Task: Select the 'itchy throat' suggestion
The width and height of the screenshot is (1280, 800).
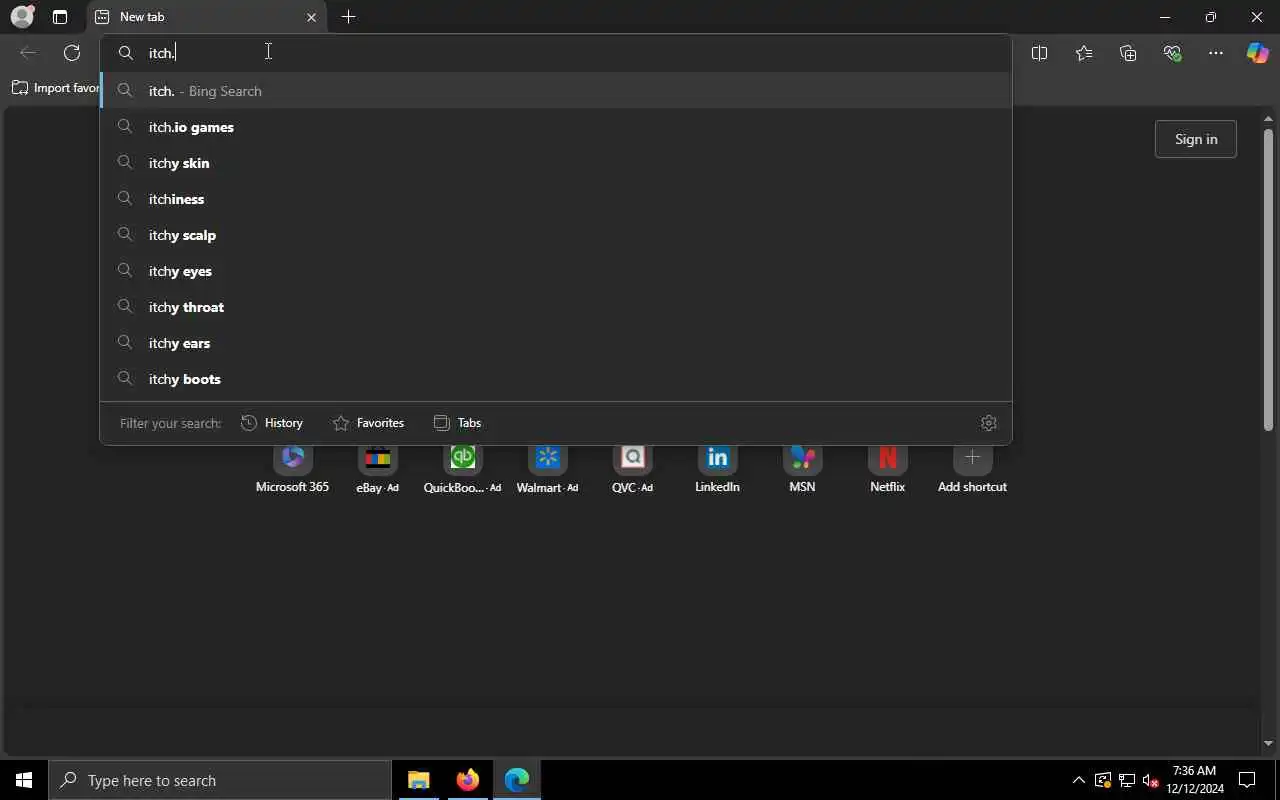Action: click(556, 307)
